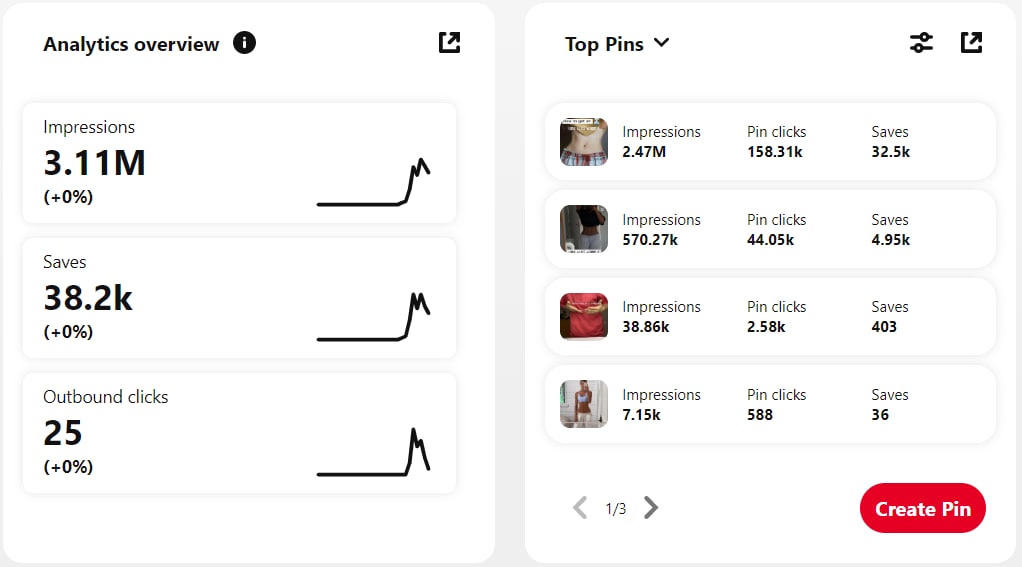Go to next page of Top Pins
The image size is (1022, 567).
click(x=651, y=508)
